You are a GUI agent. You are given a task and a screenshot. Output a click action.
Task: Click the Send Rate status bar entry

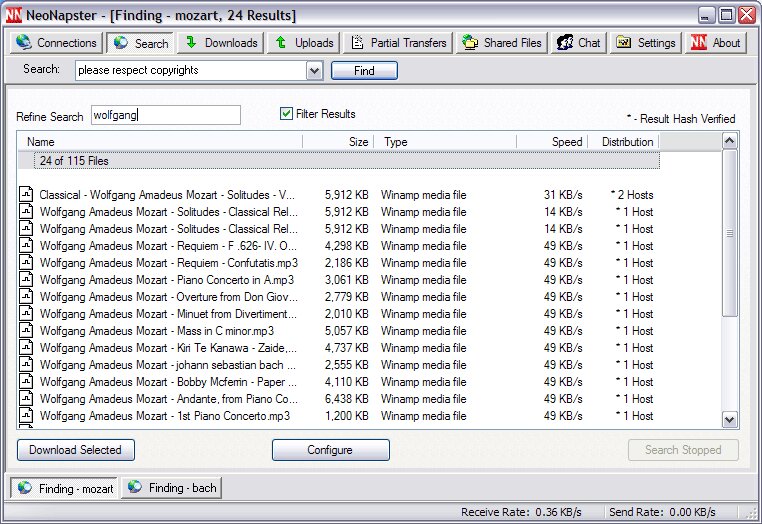(662, 512)
